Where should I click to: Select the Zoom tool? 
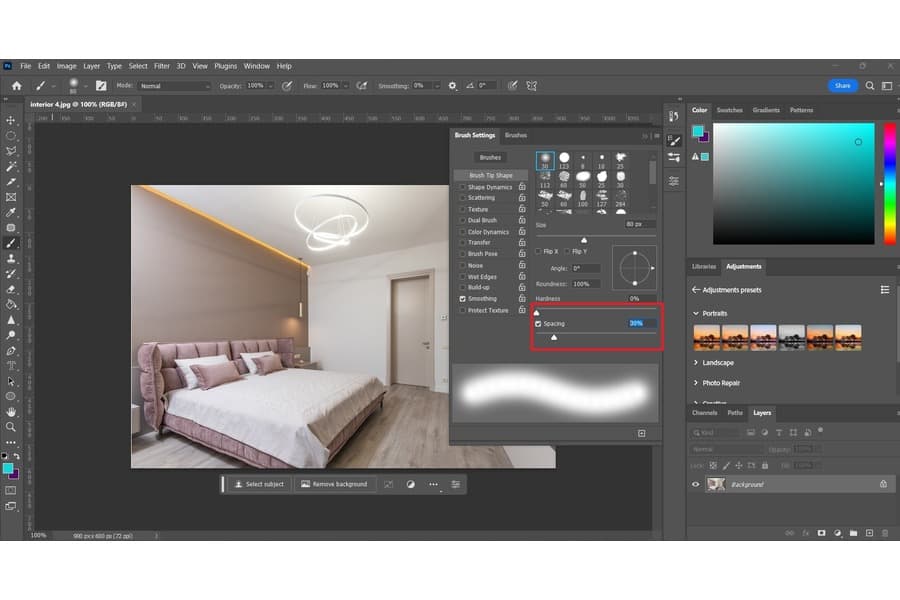[x=10, y=427]
